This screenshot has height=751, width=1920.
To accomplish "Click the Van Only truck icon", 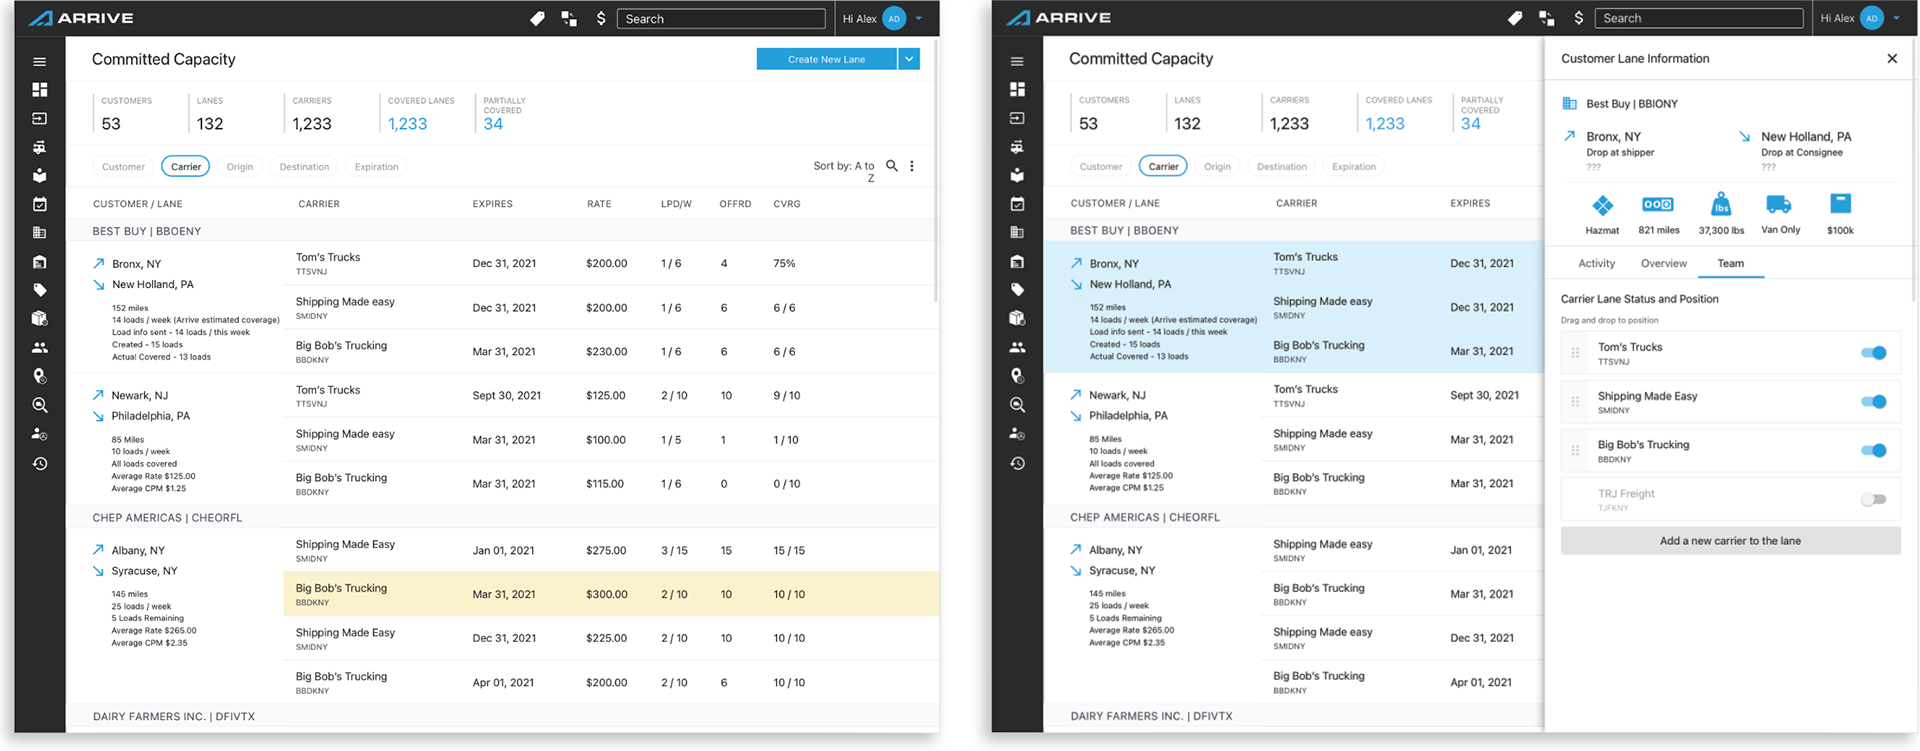I will tap(1779, 204).
